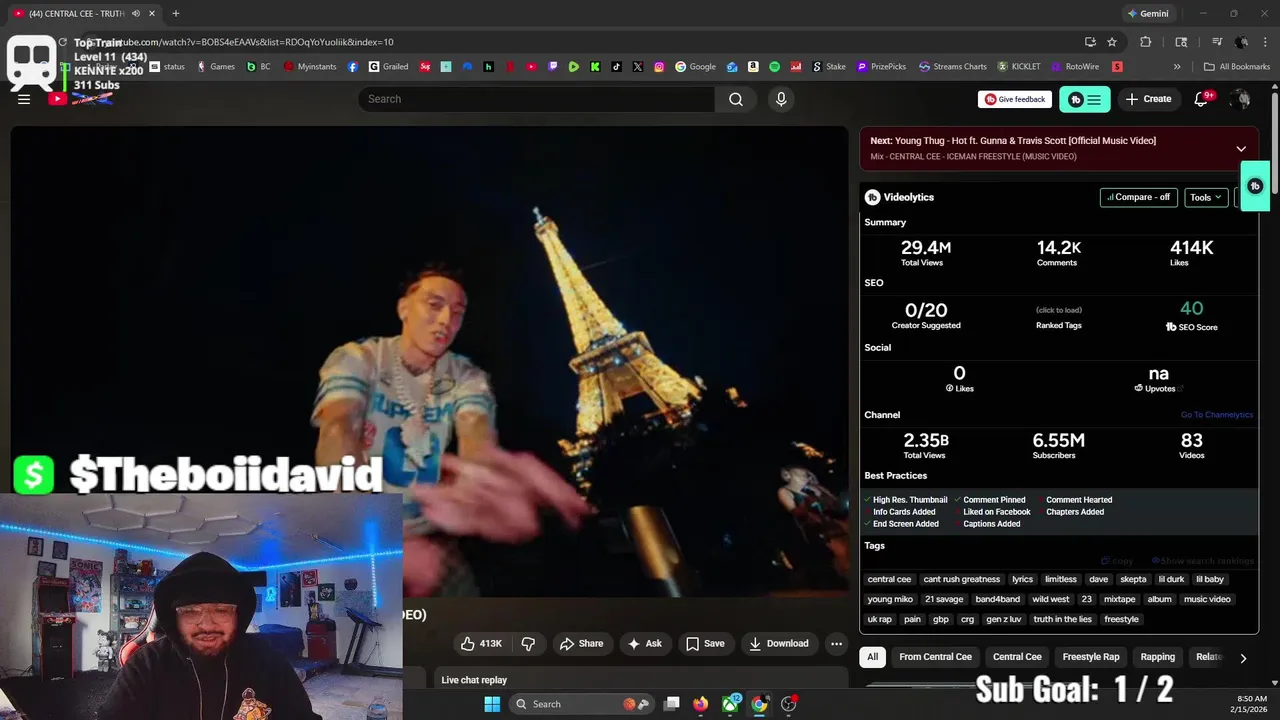Toggle Videolytics Compare off button
This screenshot has width=1280, height=720.
1138,197
